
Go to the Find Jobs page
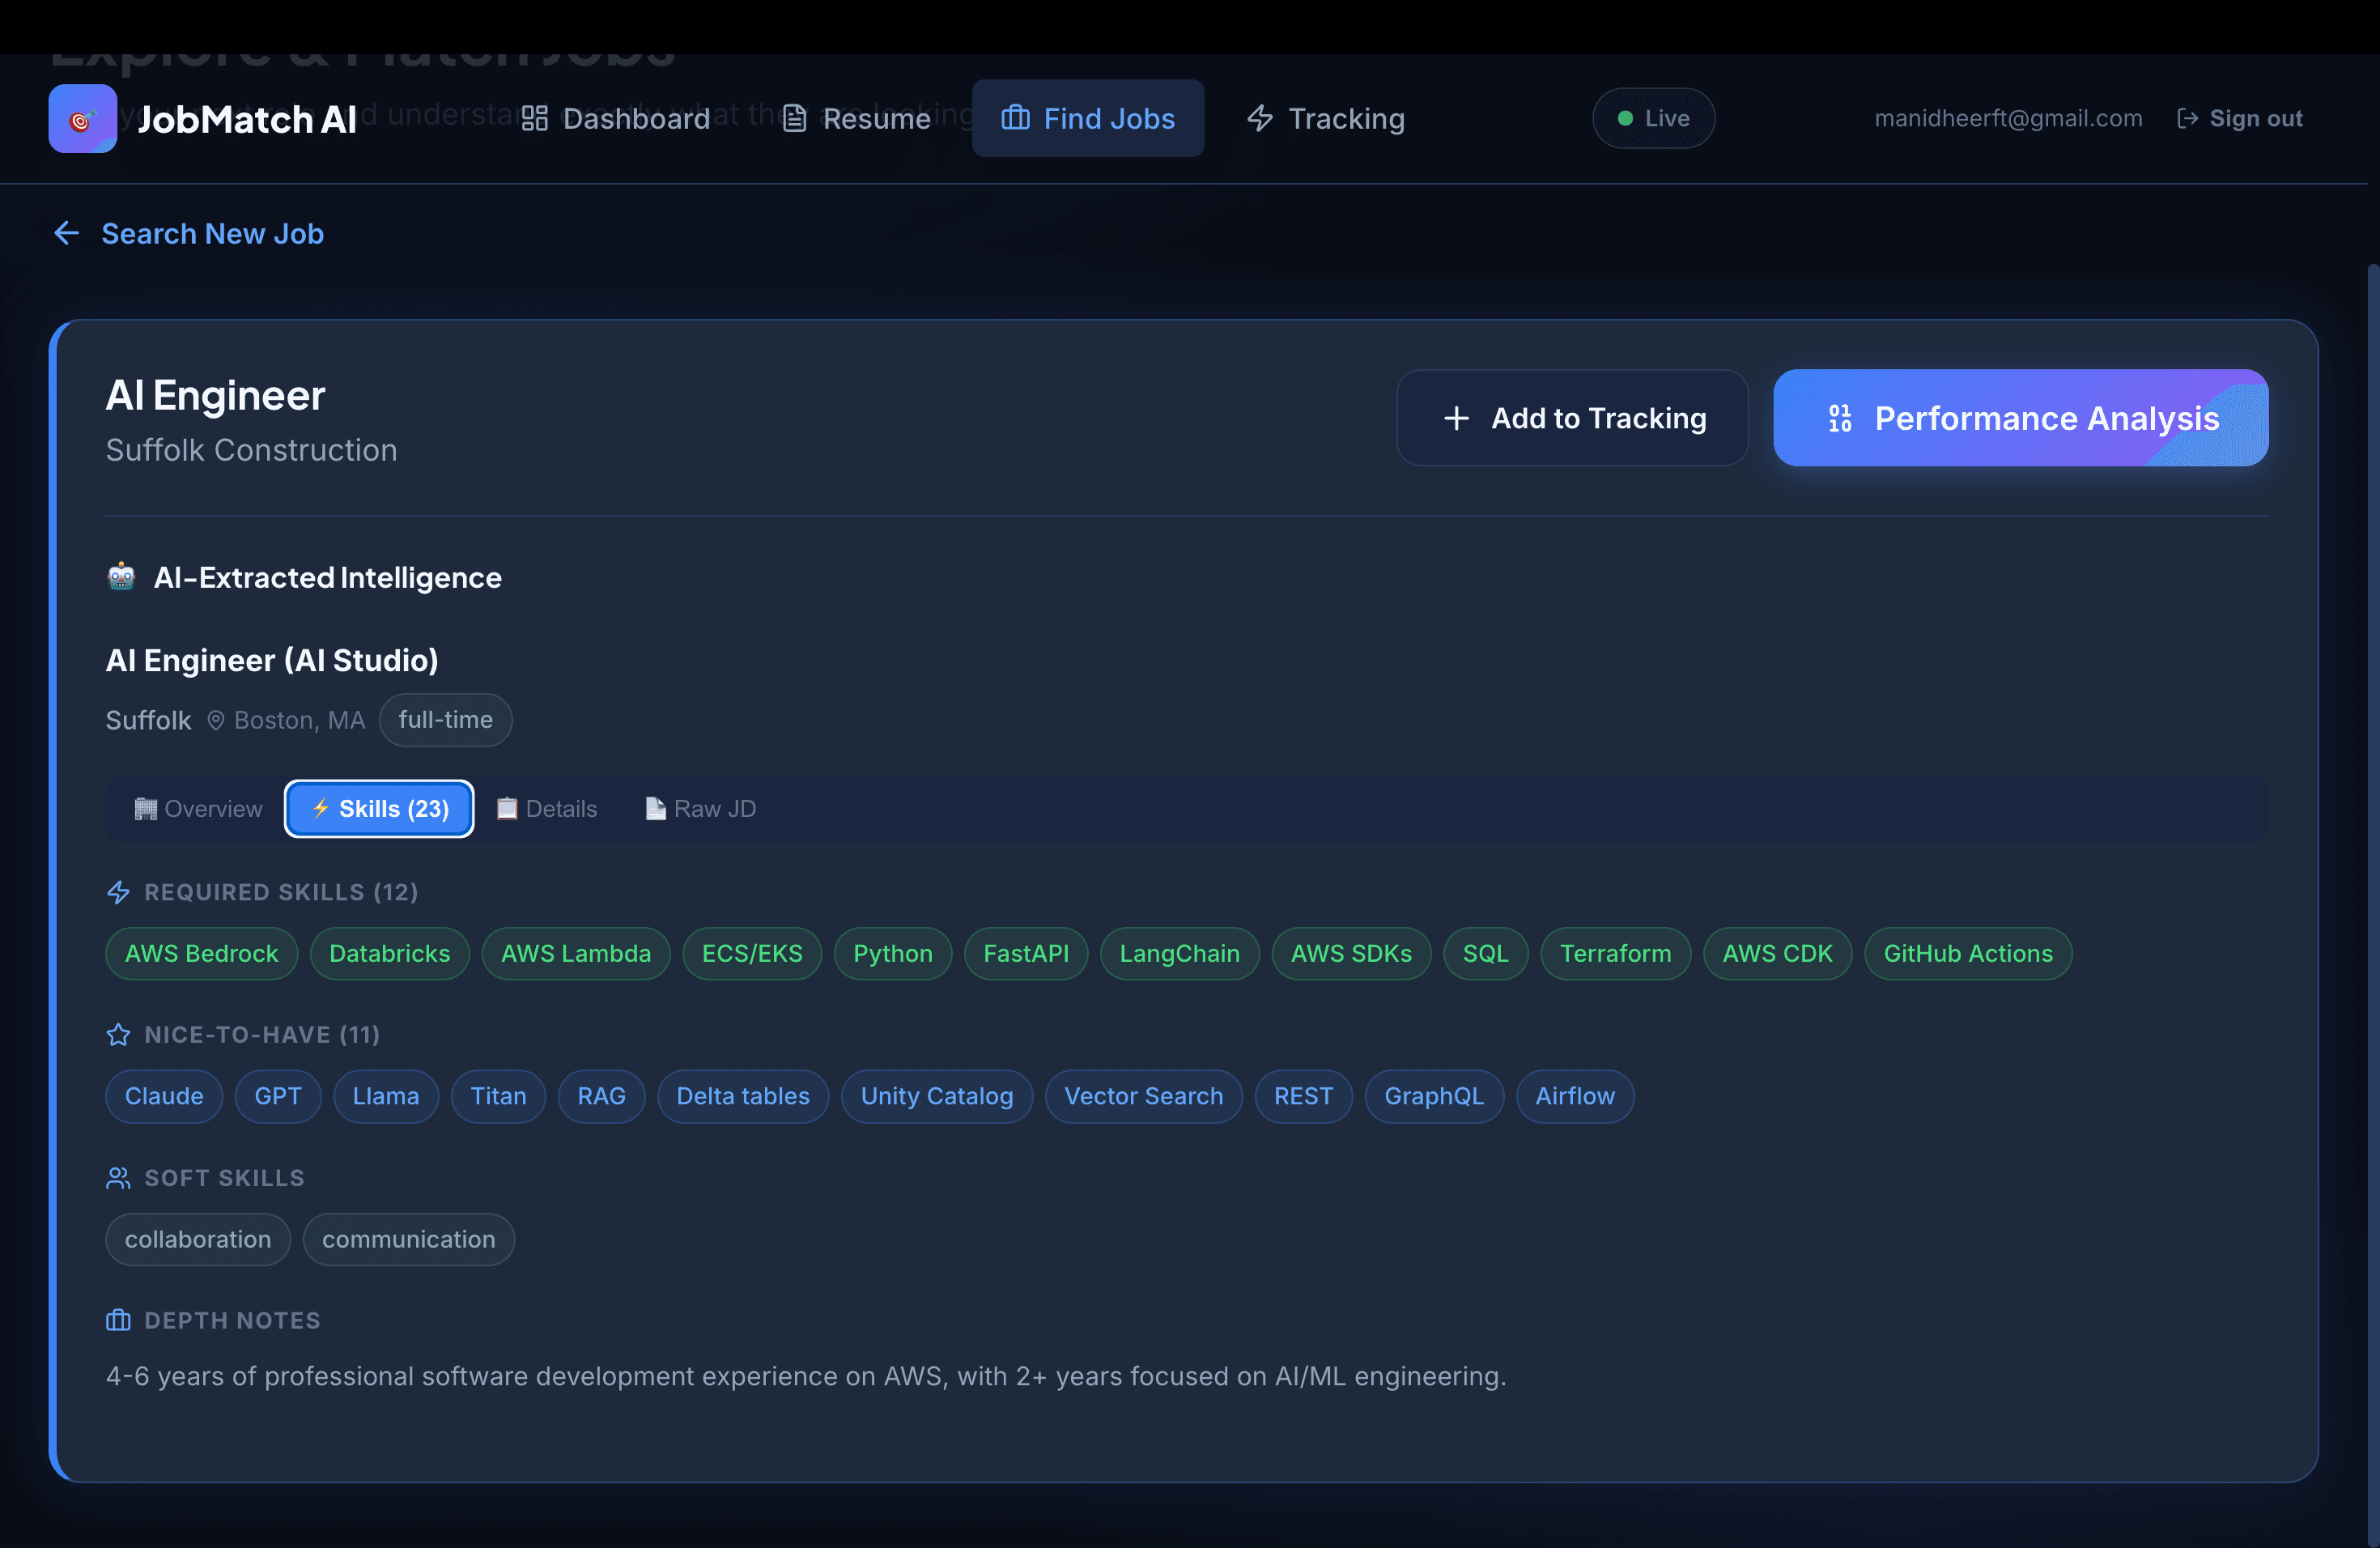[x=1088, y=118]
